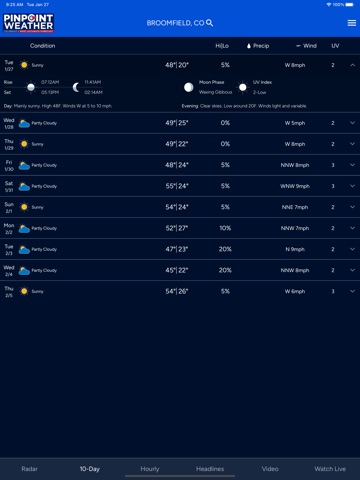Expand the Thu 2/5 forecast row
The width and height of the screenshot is (360, 480).
coord(352,291)
